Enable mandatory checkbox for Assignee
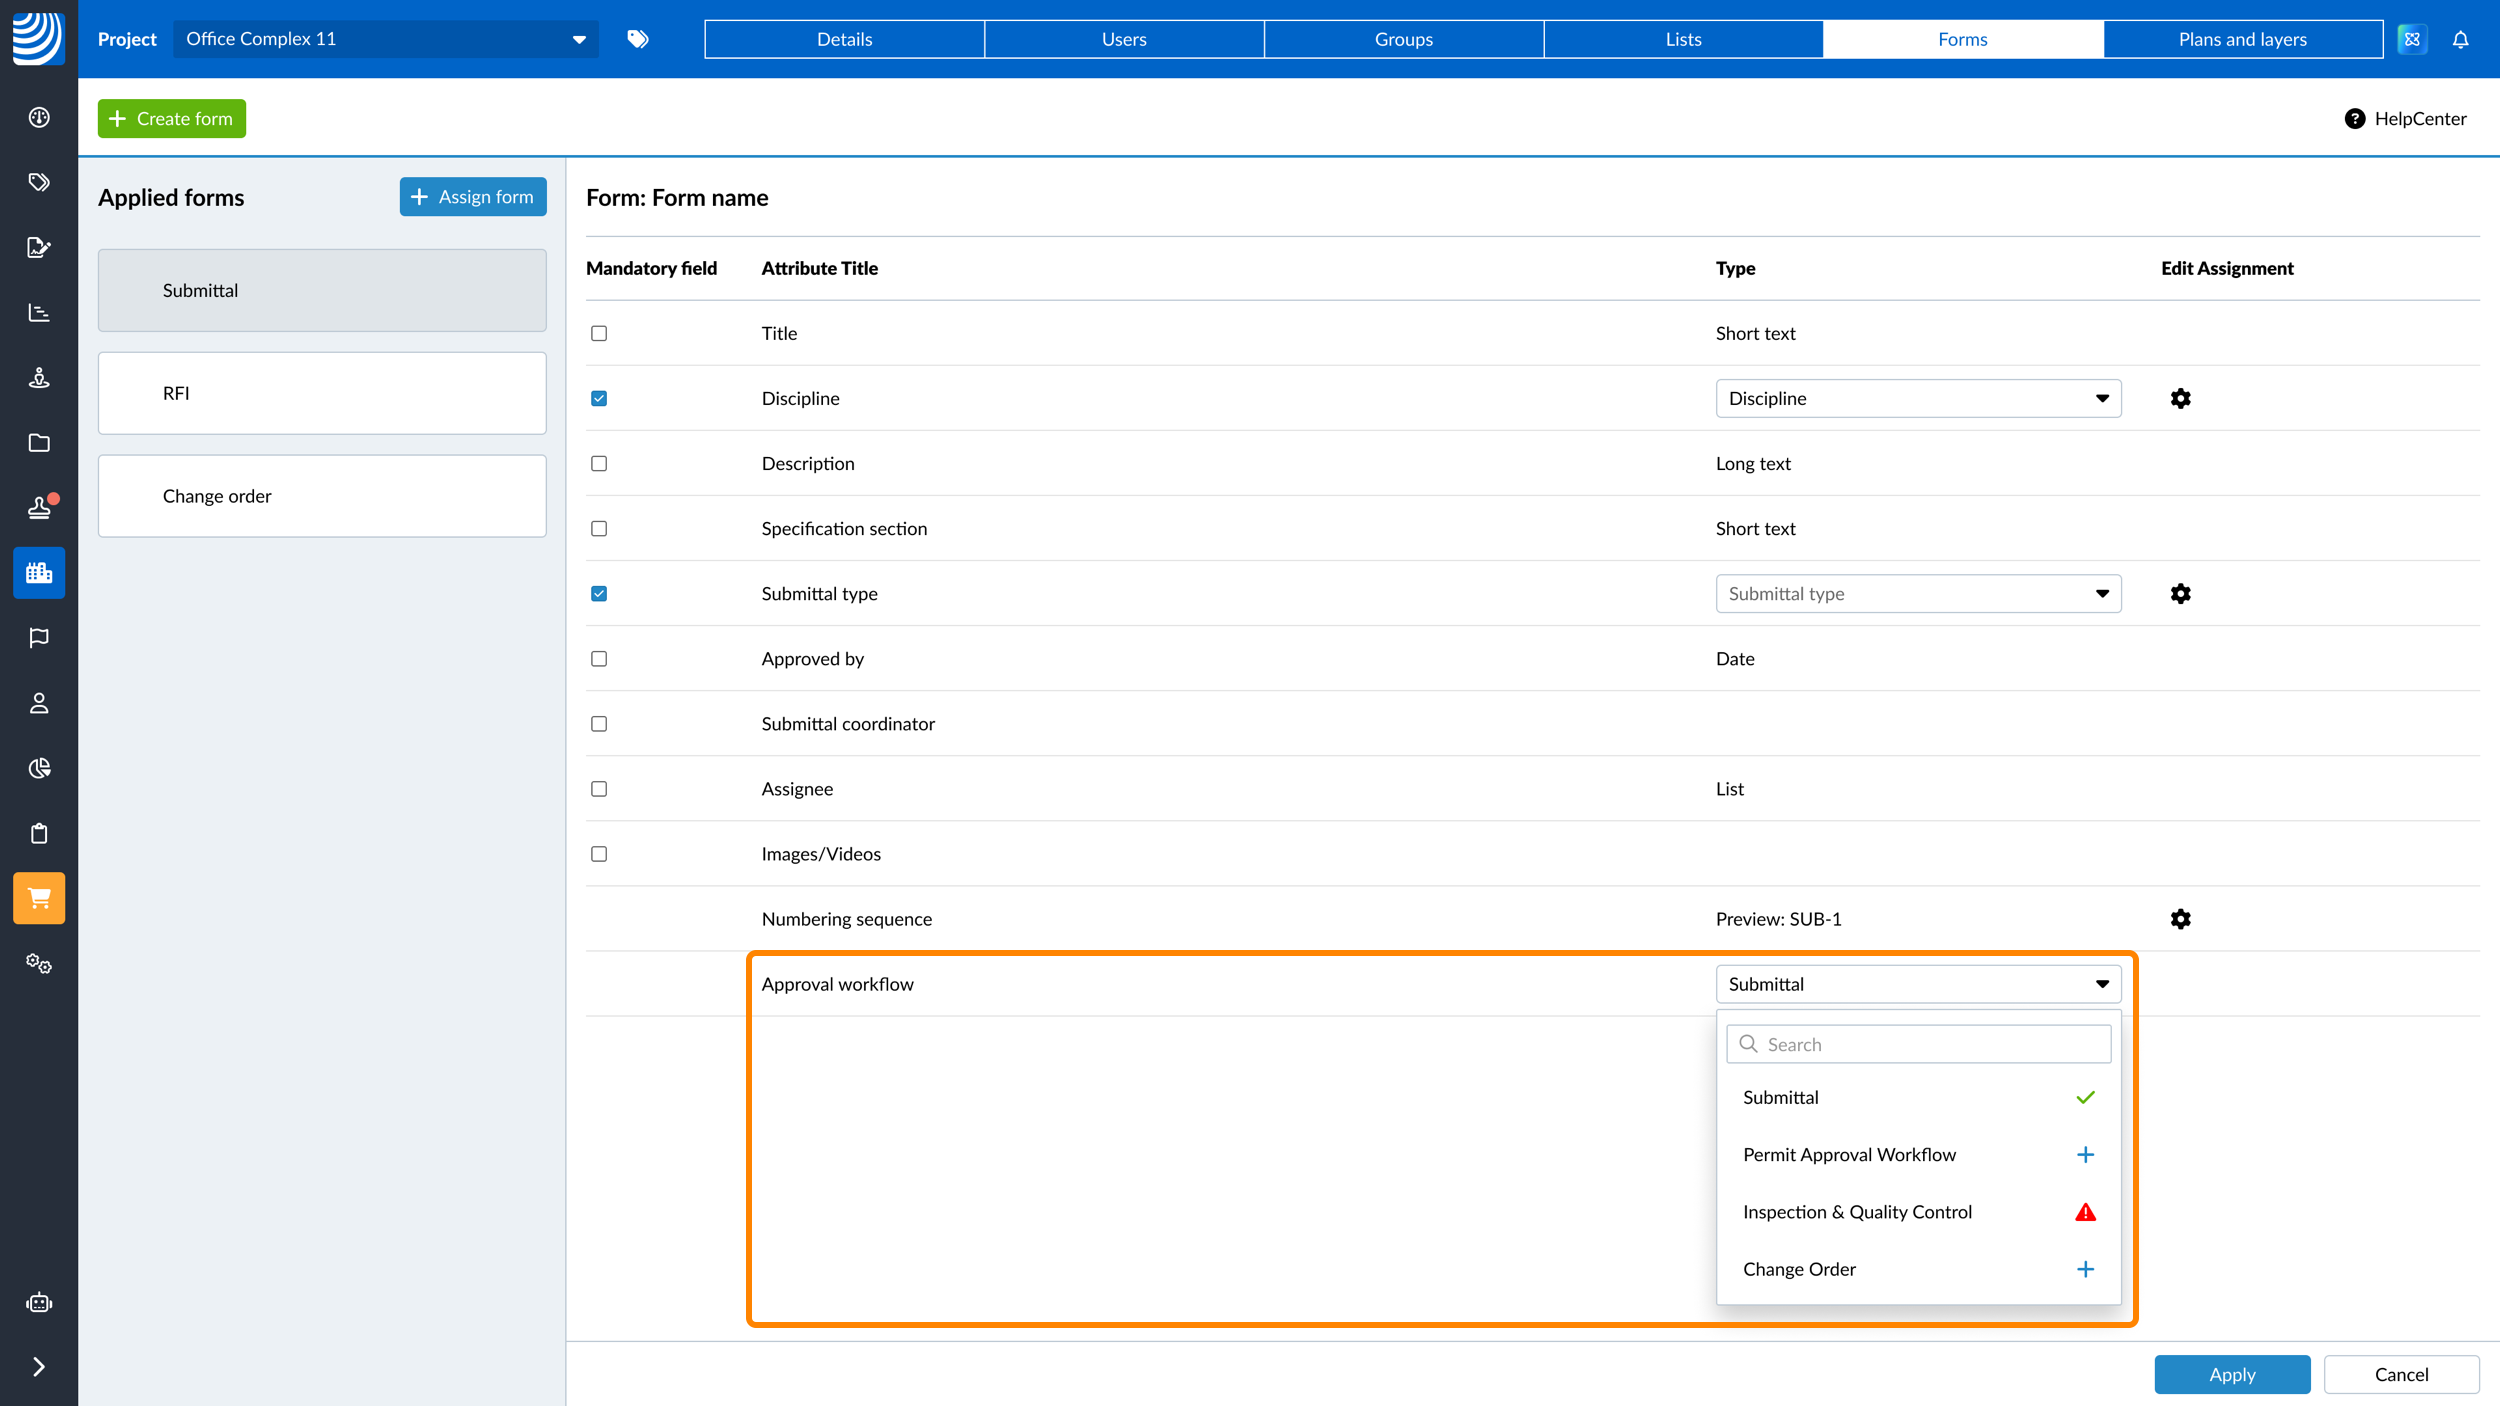The height and width of the screenshot is (1406, 2500). click(599, 789)
